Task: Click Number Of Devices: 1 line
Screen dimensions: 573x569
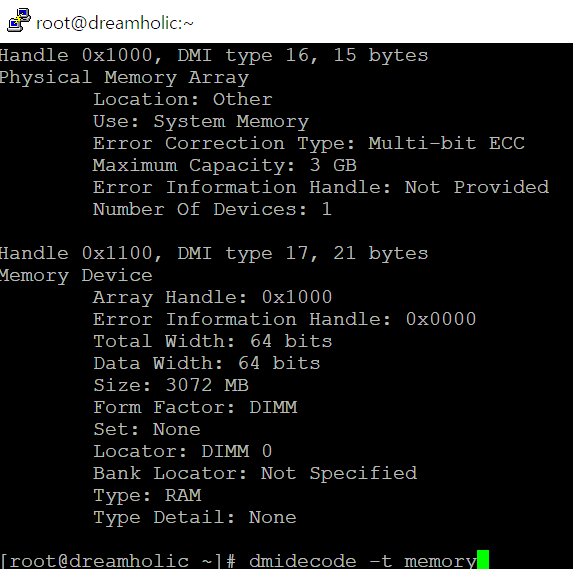Action: (x=212, y=209)
